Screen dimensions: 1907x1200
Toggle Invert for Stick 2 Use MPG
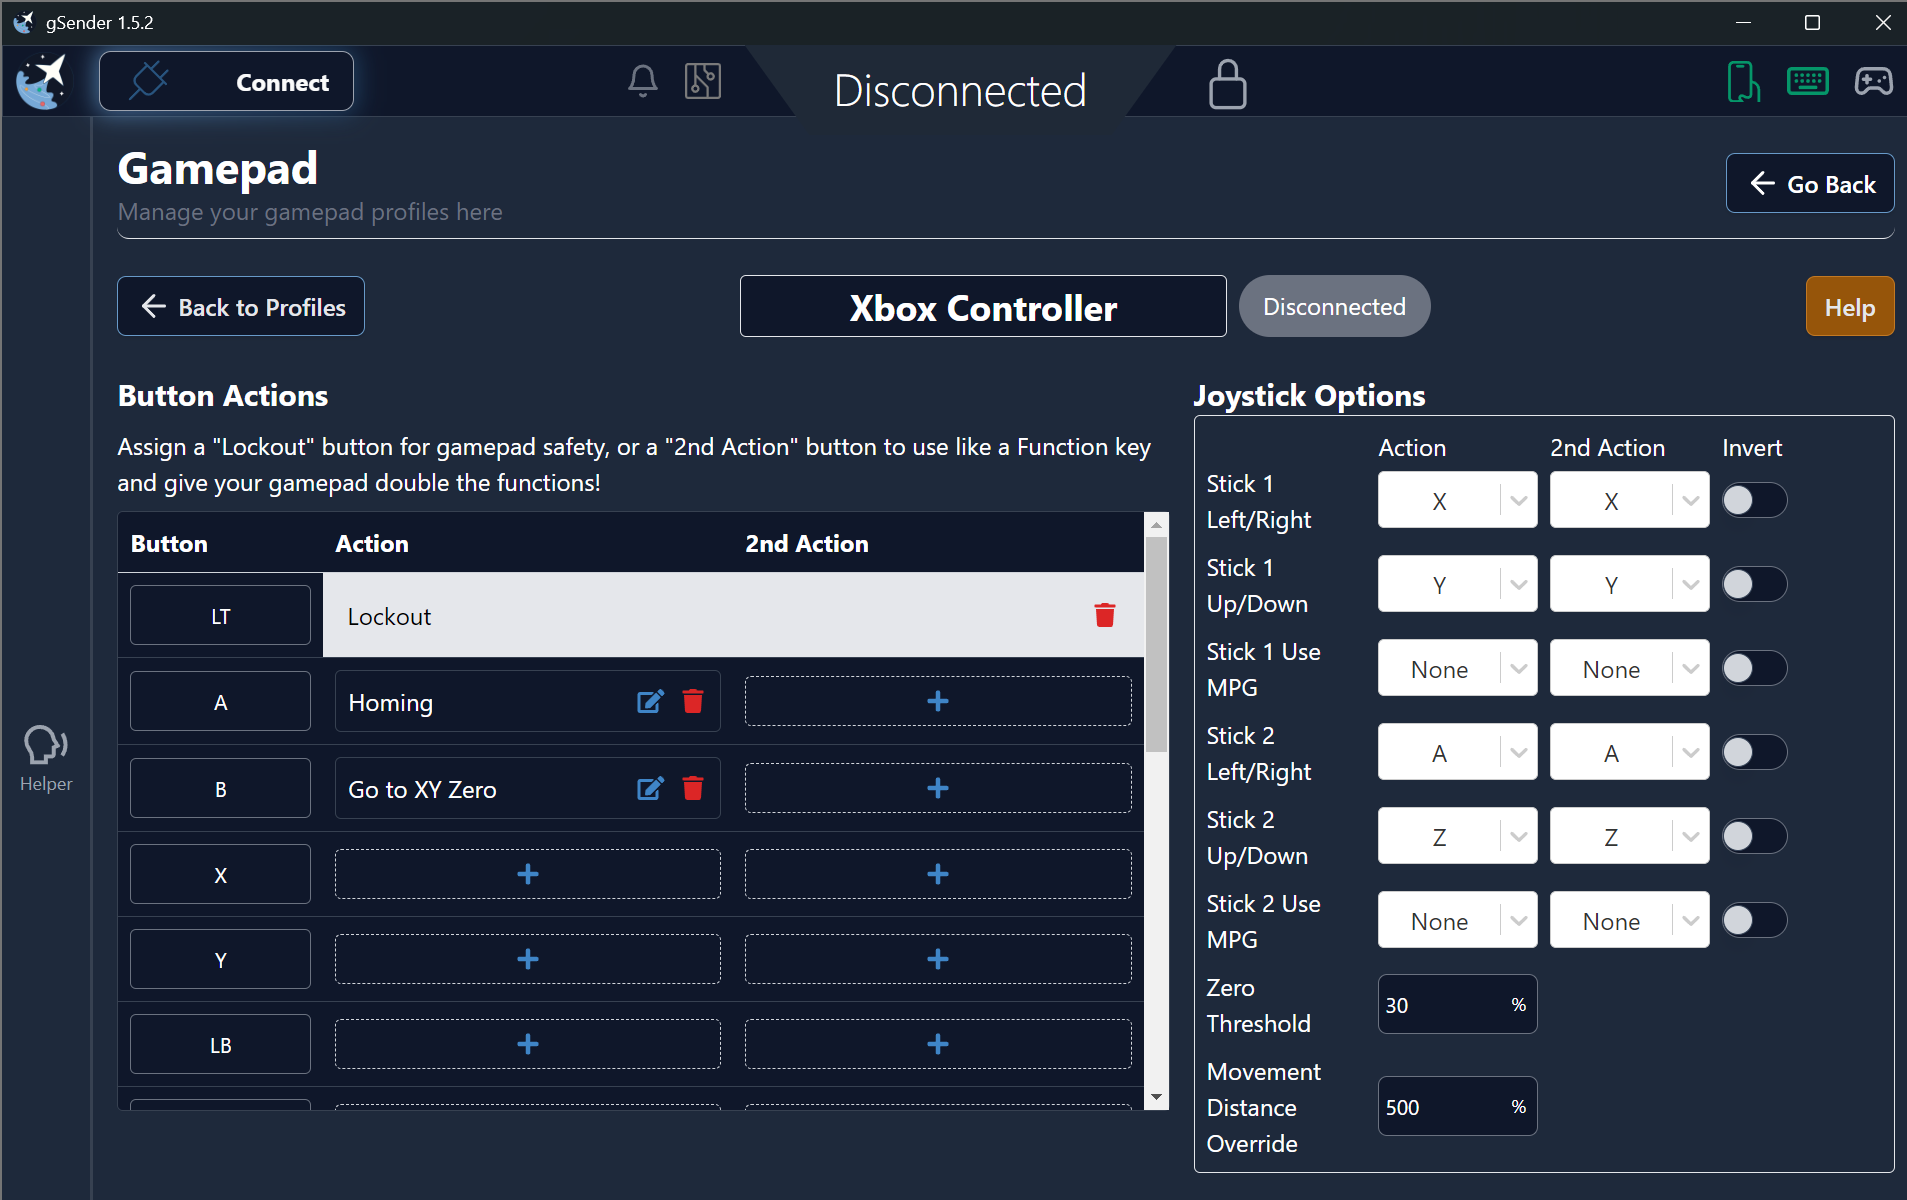tap(1754, 920)
